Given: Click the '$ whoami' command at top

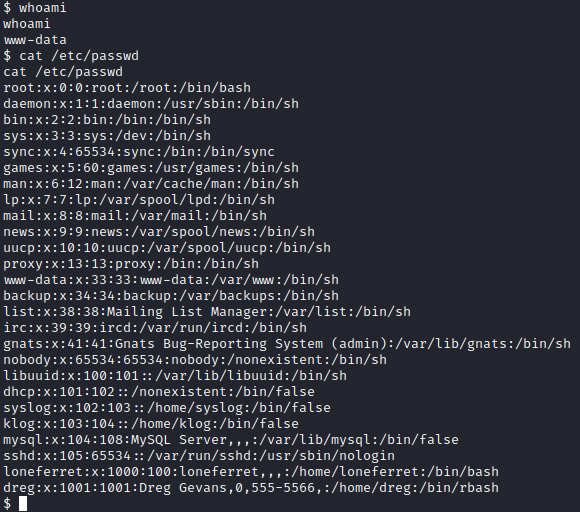Looking at the screenshot, I should pos(35,7).
